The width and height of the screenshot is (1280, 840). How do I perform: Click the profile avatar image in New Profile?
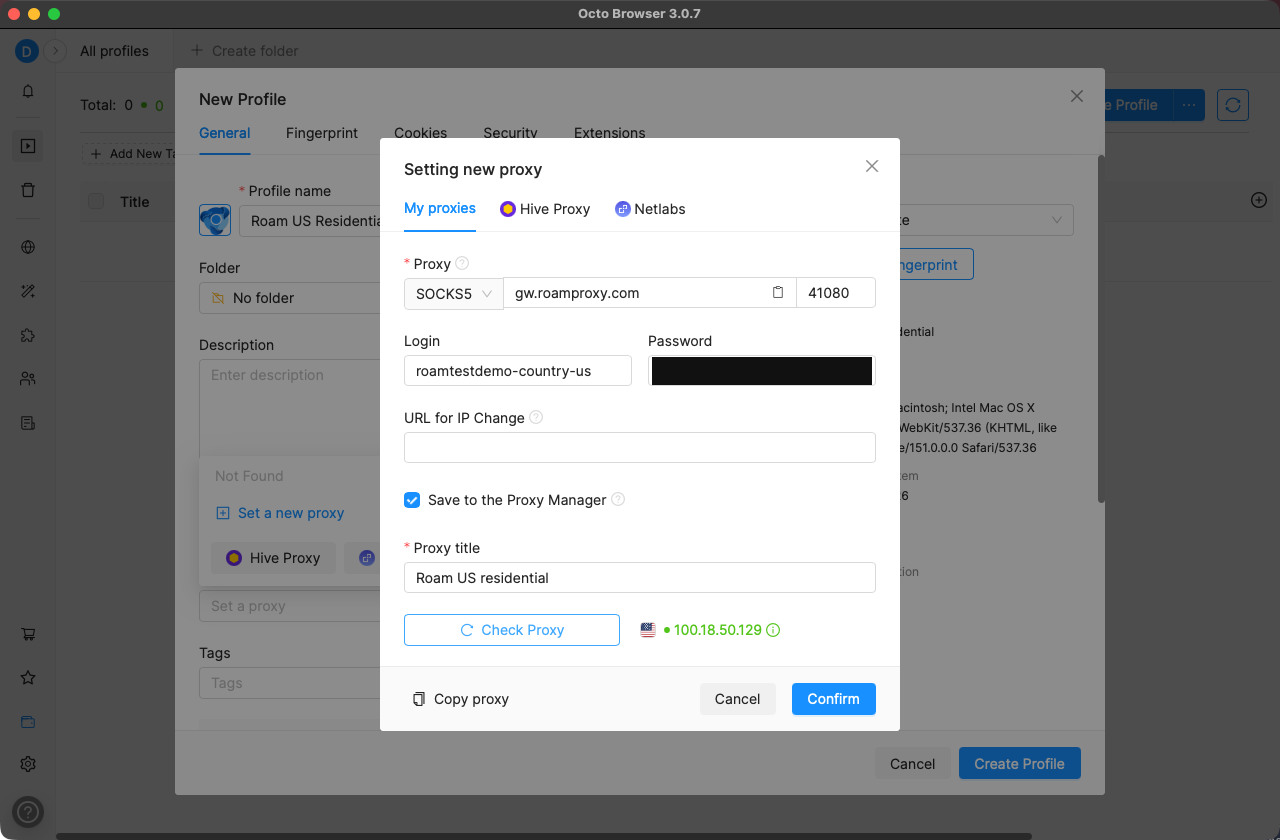(215, 220)
